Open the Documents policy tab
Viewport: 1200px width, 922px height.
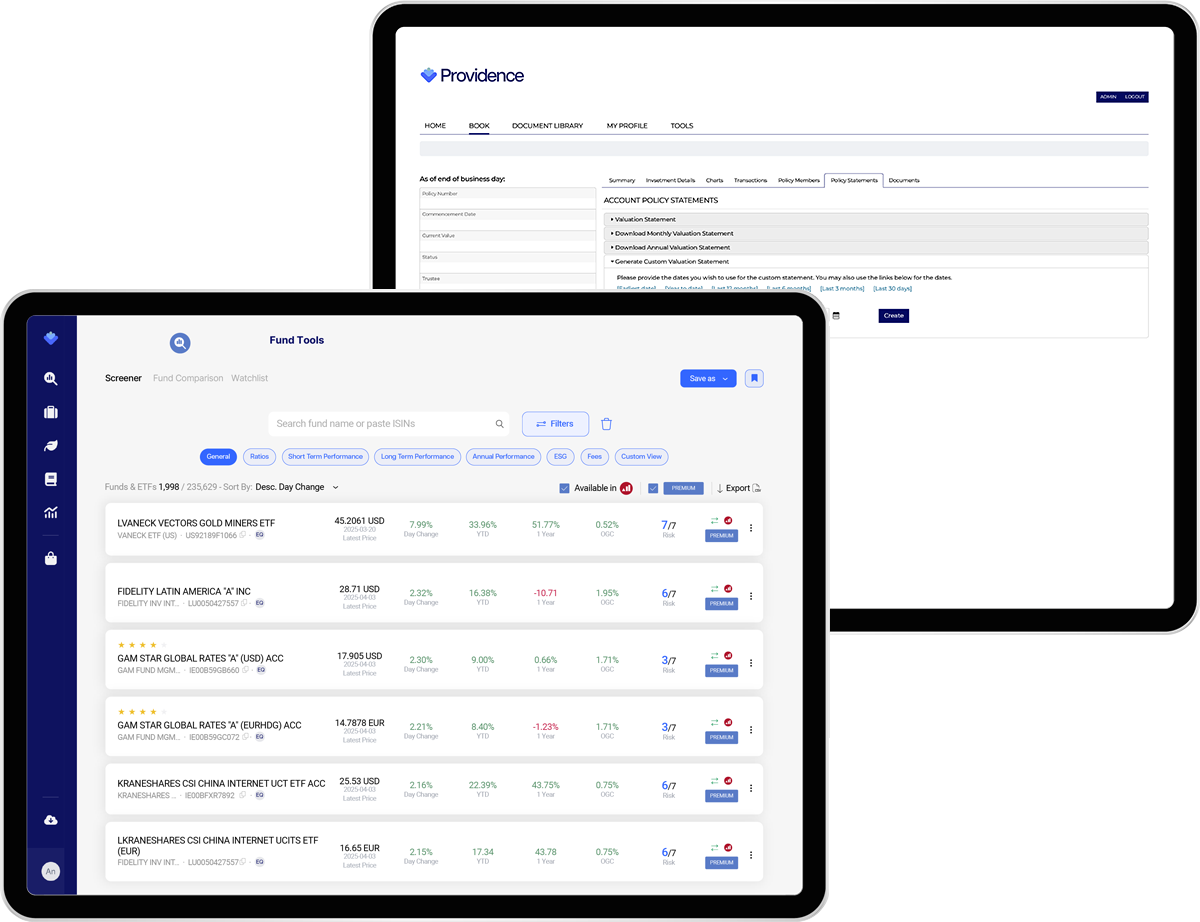pyautogui.click(x=904, y=180)
